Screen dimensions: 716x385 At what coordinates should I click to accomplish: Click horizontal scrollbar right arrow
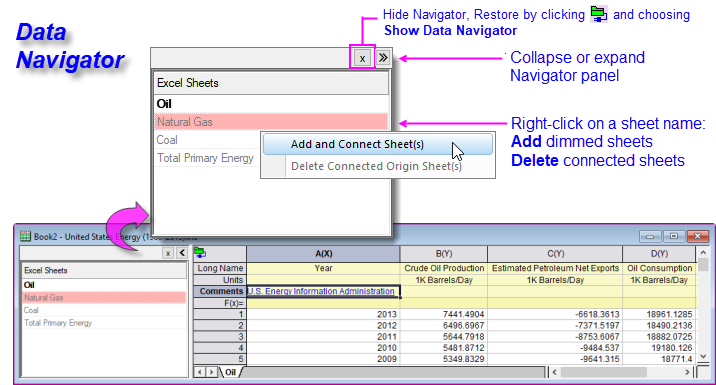tap(687, 372)
